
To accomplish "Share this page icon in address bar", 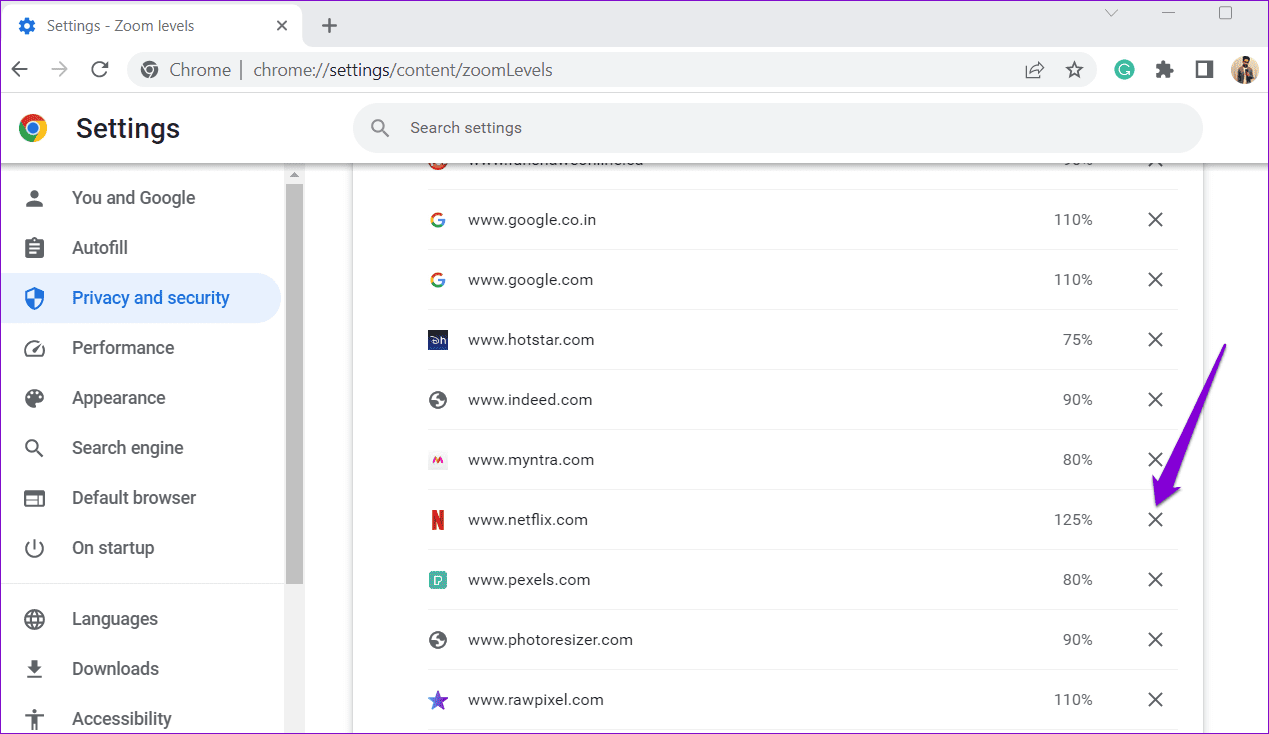I will point(1034,70).
